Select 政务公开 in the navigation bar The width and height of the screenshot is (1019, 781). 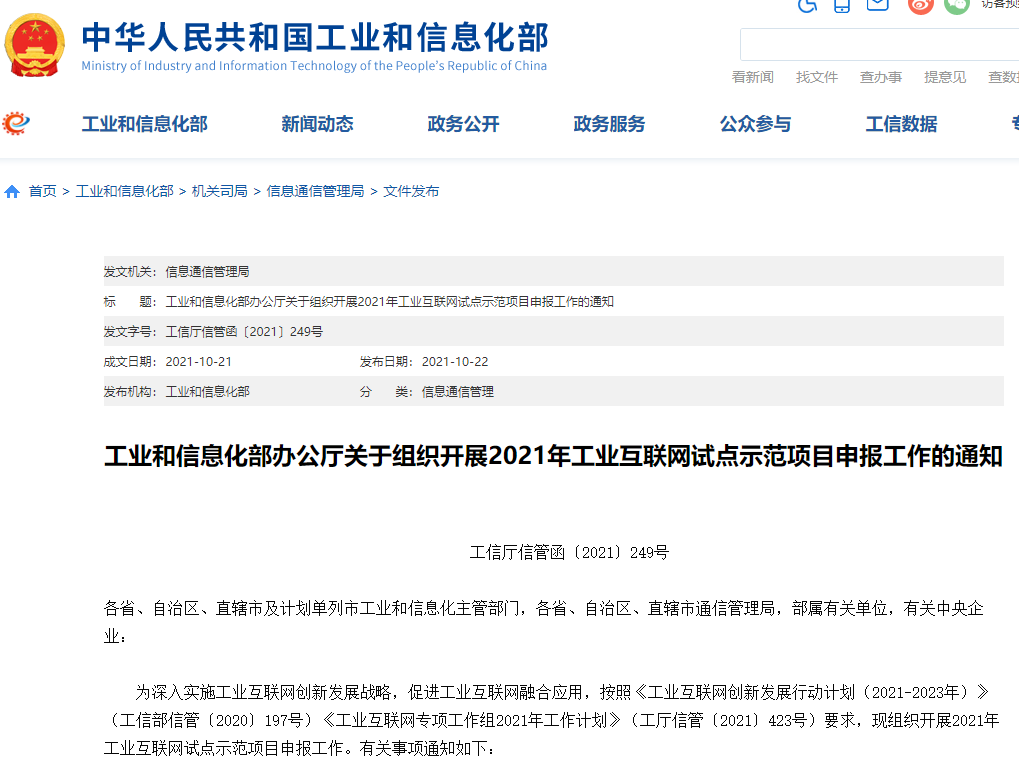[463, 124]
